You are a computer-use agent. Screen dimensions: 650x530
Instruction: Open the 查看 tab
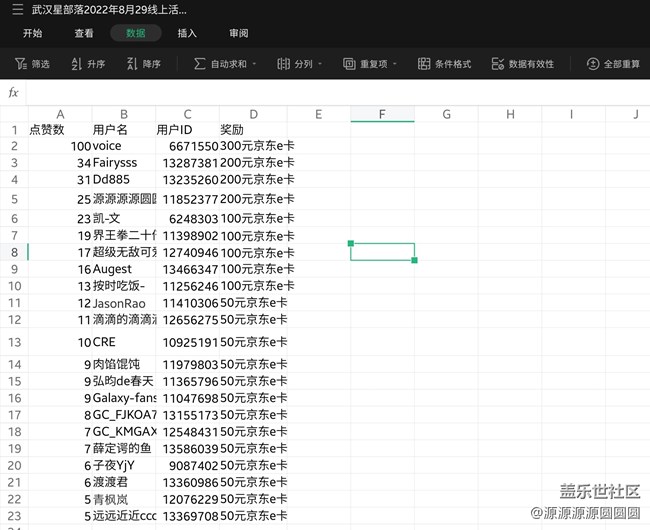tap(84, 33)
